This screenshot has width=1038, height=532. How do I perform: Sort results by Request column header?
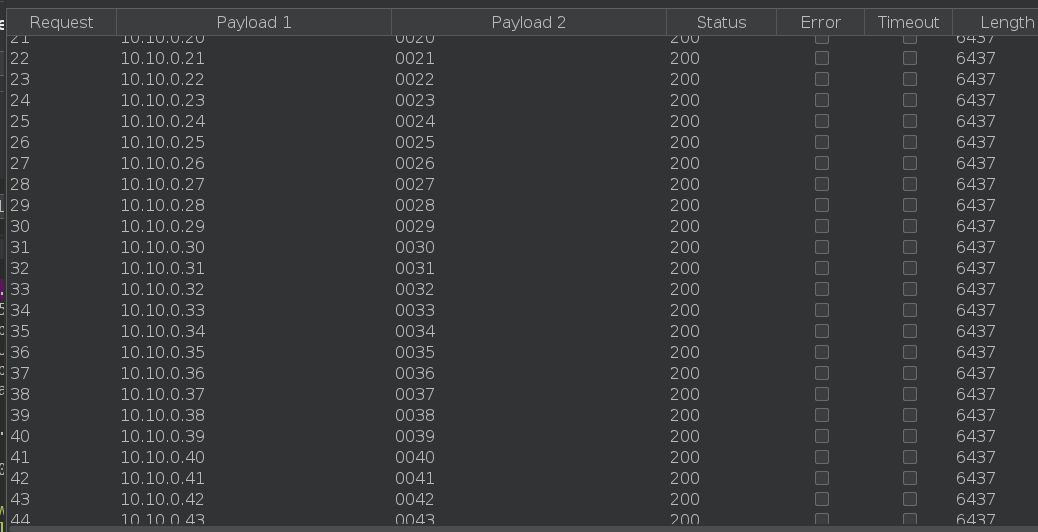[62, 22]
